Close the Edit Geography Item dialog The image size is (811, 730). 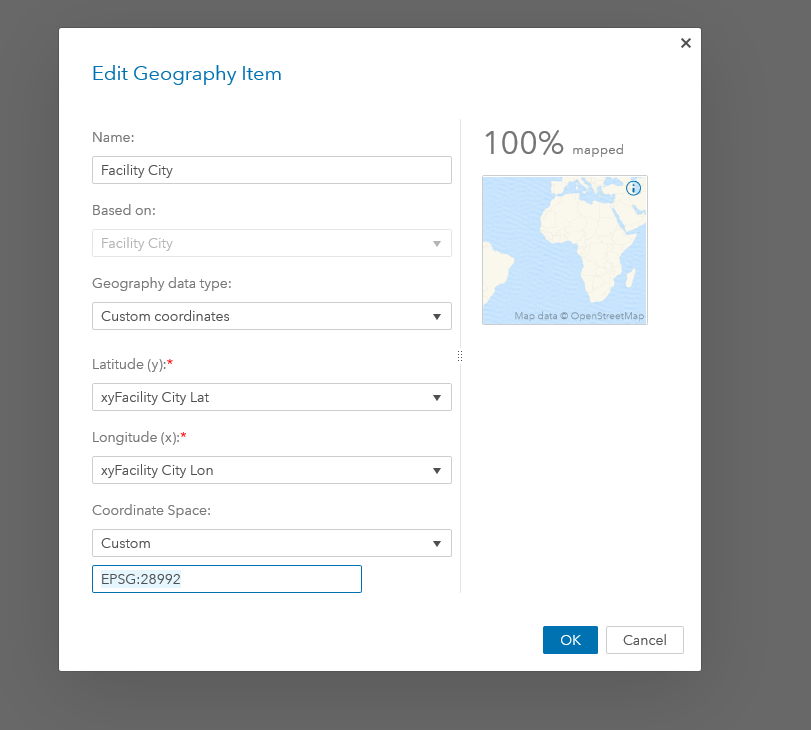[685, 43]
